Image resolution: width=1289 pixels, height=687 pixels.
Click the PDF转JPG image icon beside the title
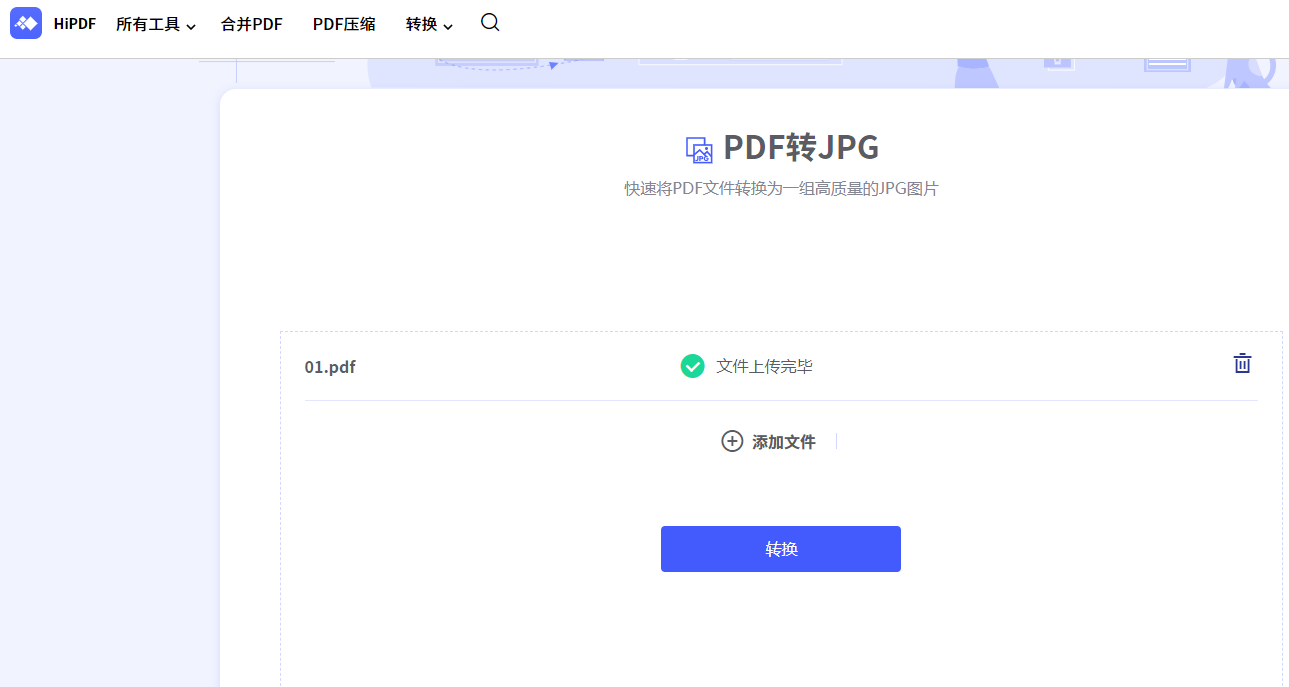(x=698, y=148)
